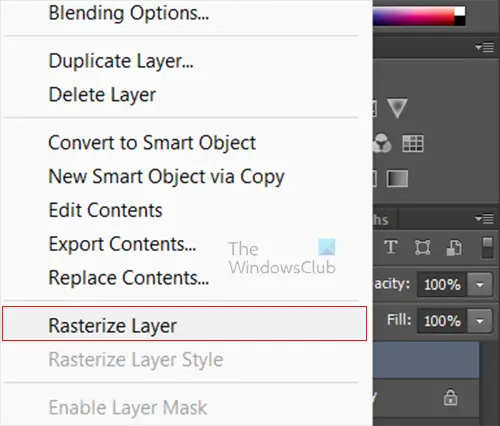Toggle the layer filtering switch
Image resolution: width=500 pixels, height=426 pixels.
coord(487,248)
